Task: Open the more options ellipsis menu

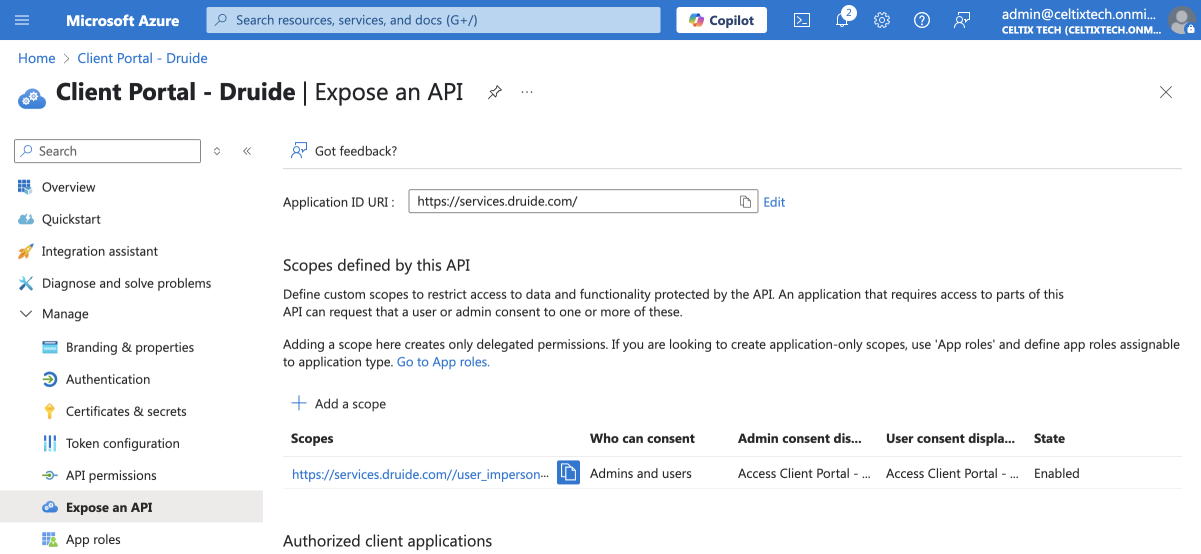Action: point(527,92)
